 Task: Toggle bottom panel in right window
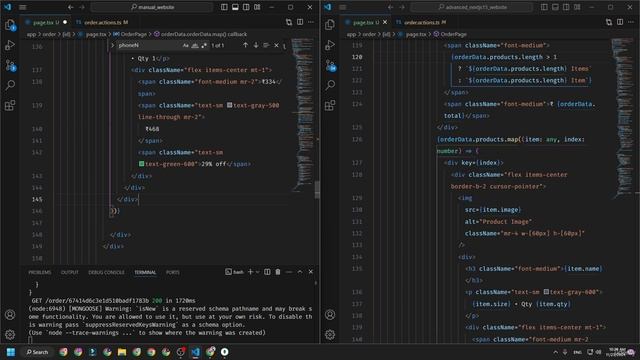pos(555,7)
